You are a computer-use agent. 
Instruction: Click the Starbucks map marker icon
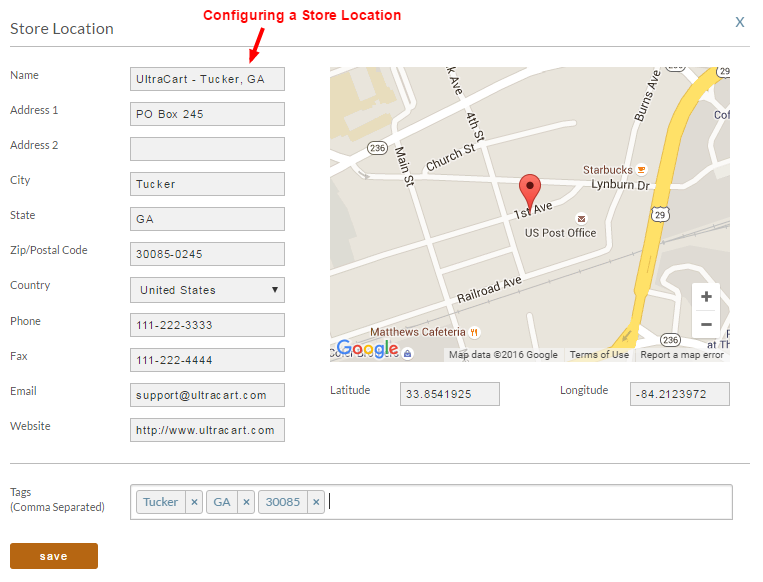pos(641,169)
